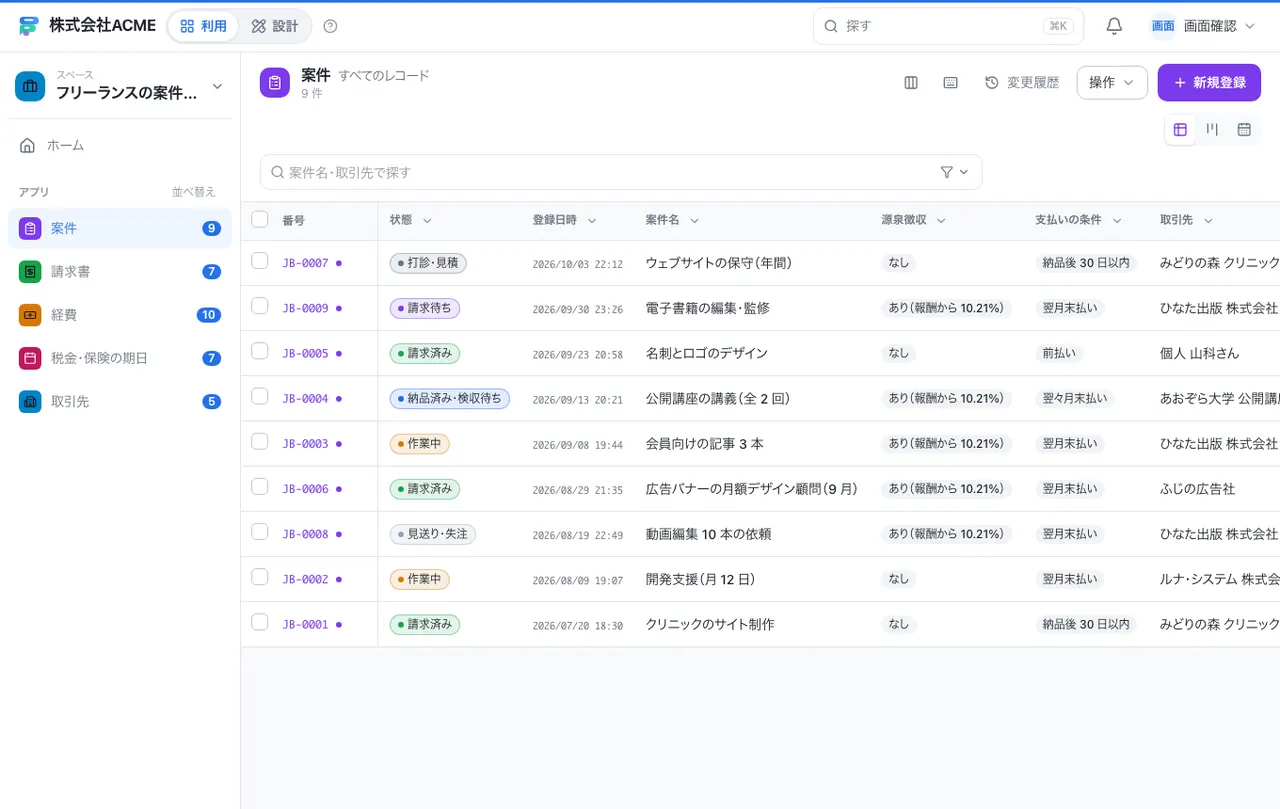Click the 案件 app icon in header

click(275, 83)
